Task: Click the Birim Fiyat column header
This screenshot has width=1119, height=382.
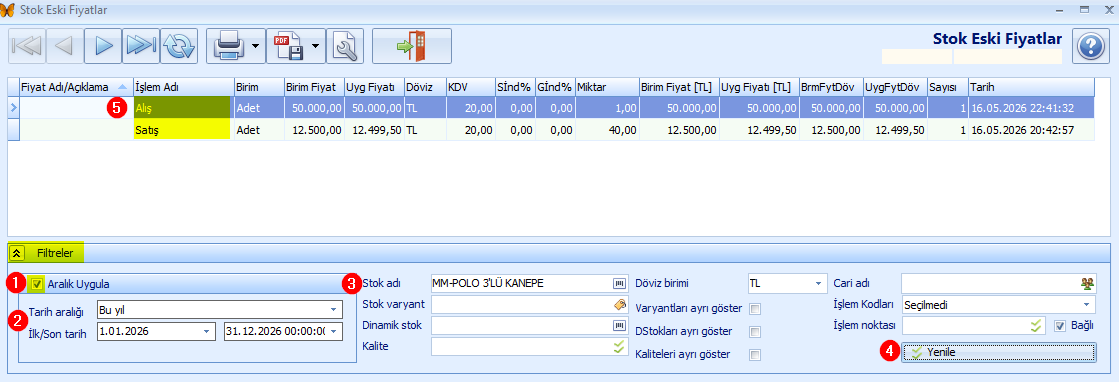Action: coord(314,86)
